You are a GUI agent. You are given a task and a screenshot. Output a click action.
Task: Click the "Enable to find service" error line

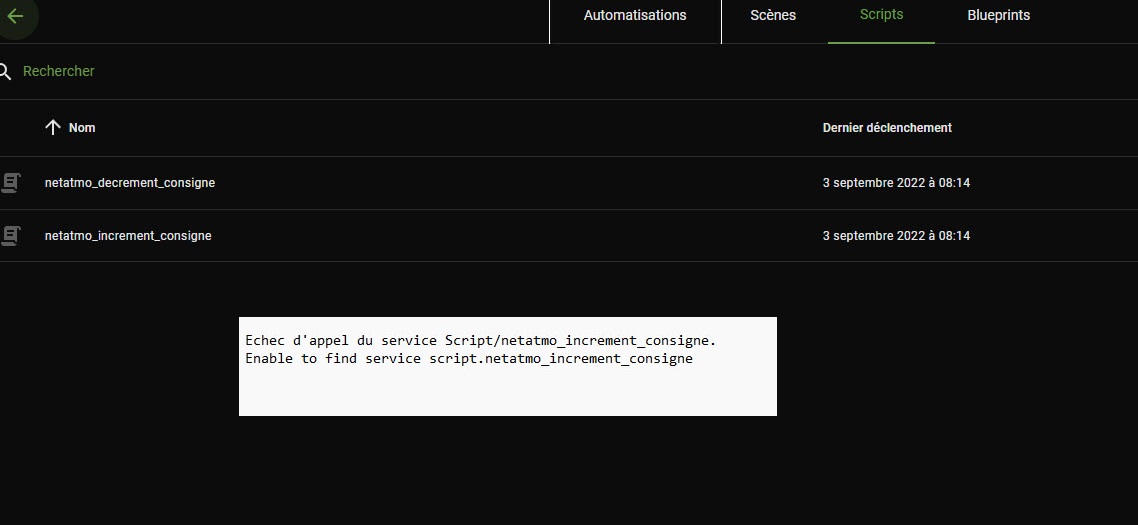(468, 358)
